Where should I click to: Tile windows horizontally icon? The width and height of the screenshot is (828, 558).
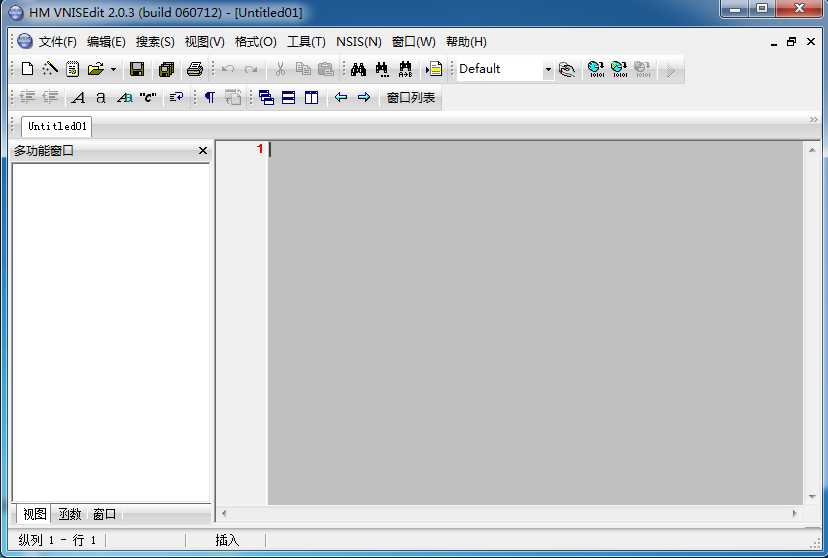(x=288, y=97)
